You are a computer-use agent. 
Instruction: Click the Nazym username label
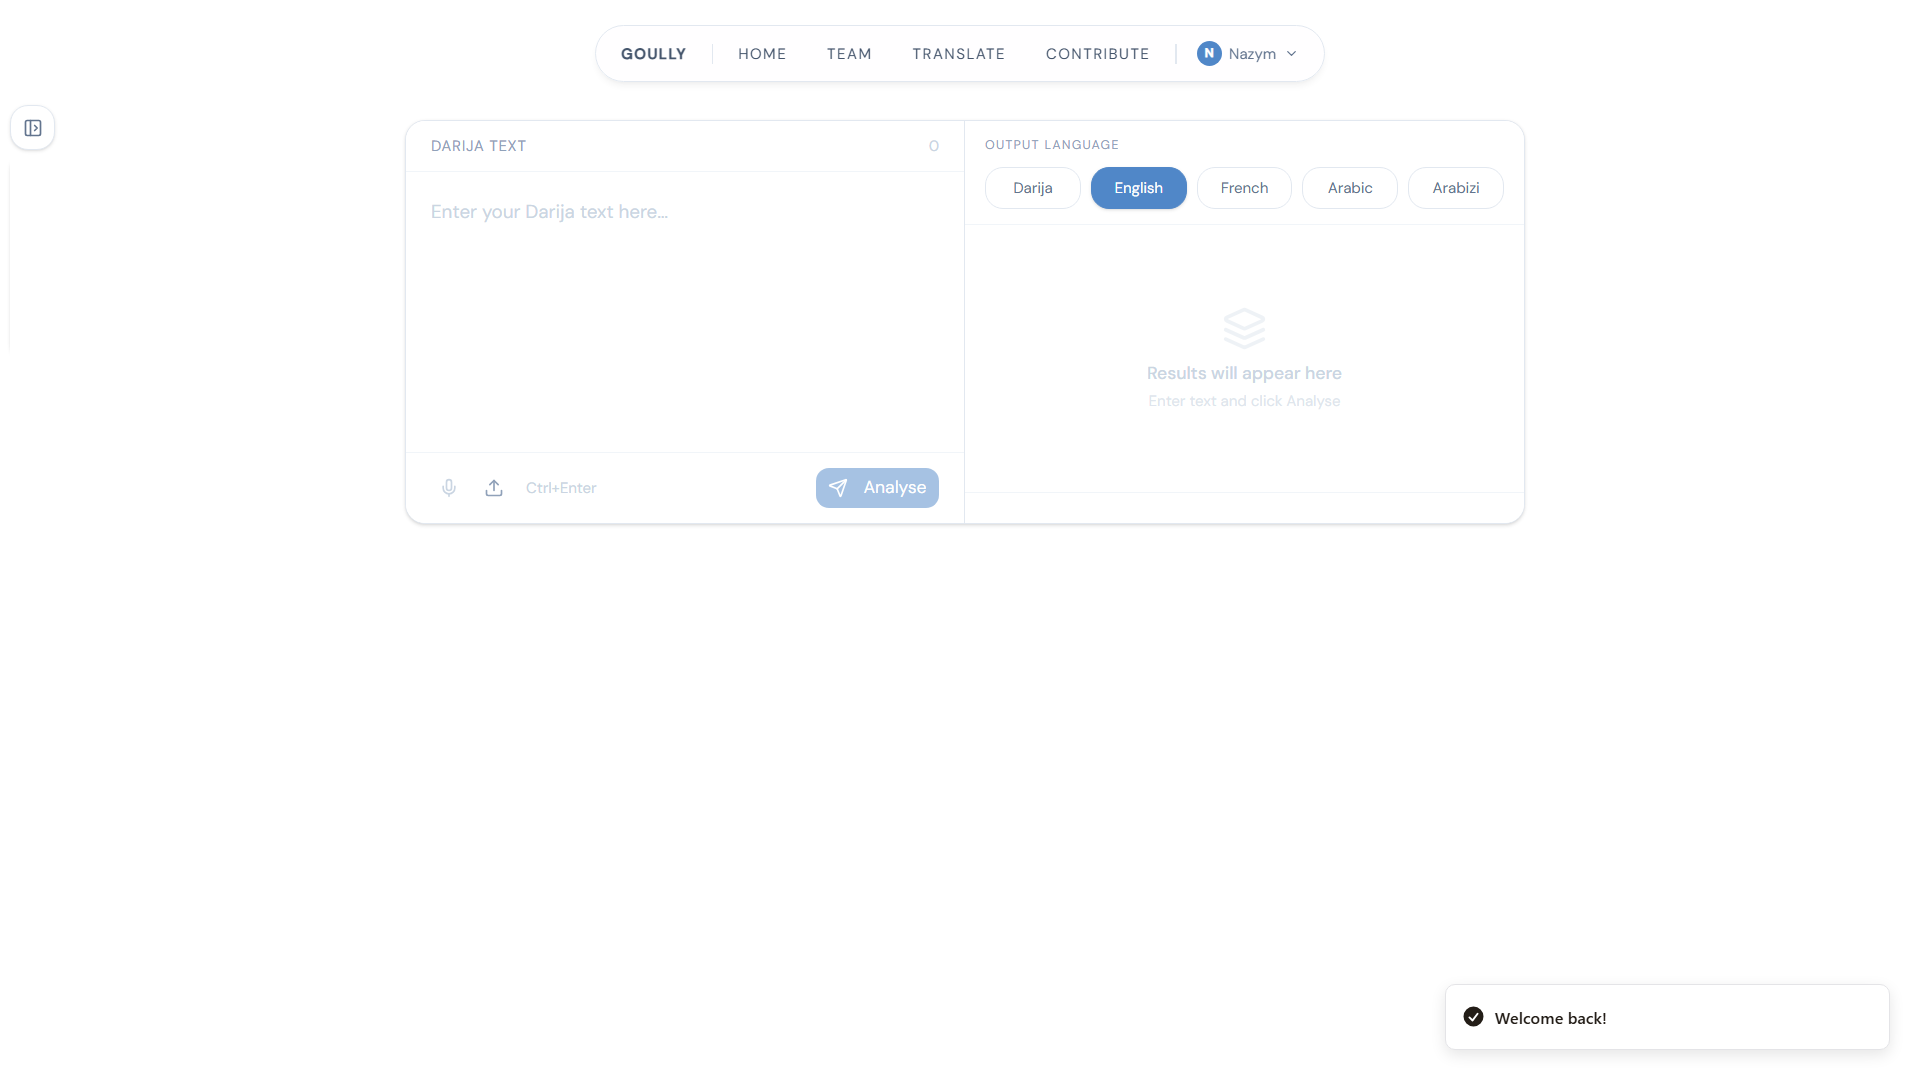[1252, 54]
